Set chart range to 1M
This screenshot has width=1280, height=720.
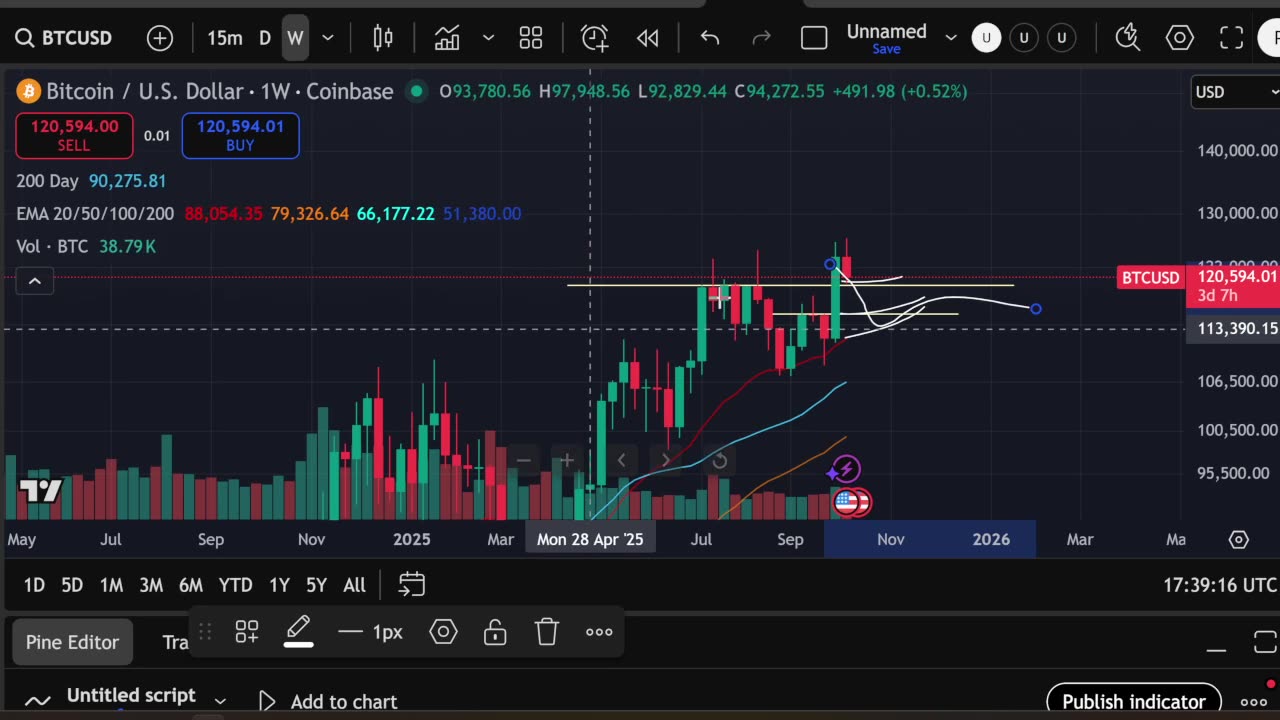pyautogui.click(x=111, y=585)
